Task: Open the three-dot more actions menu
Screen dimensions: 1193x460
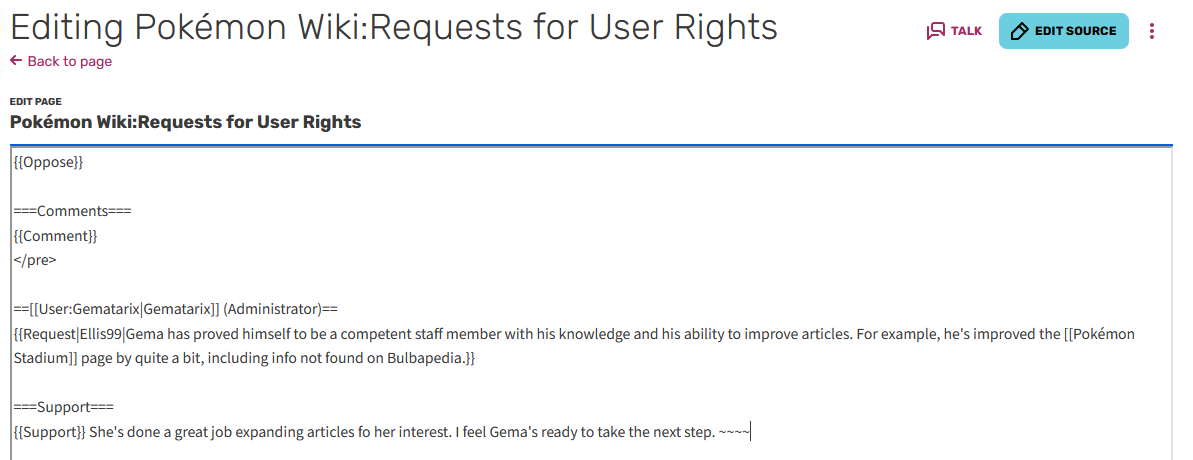Action: (x=1152, y=31)
